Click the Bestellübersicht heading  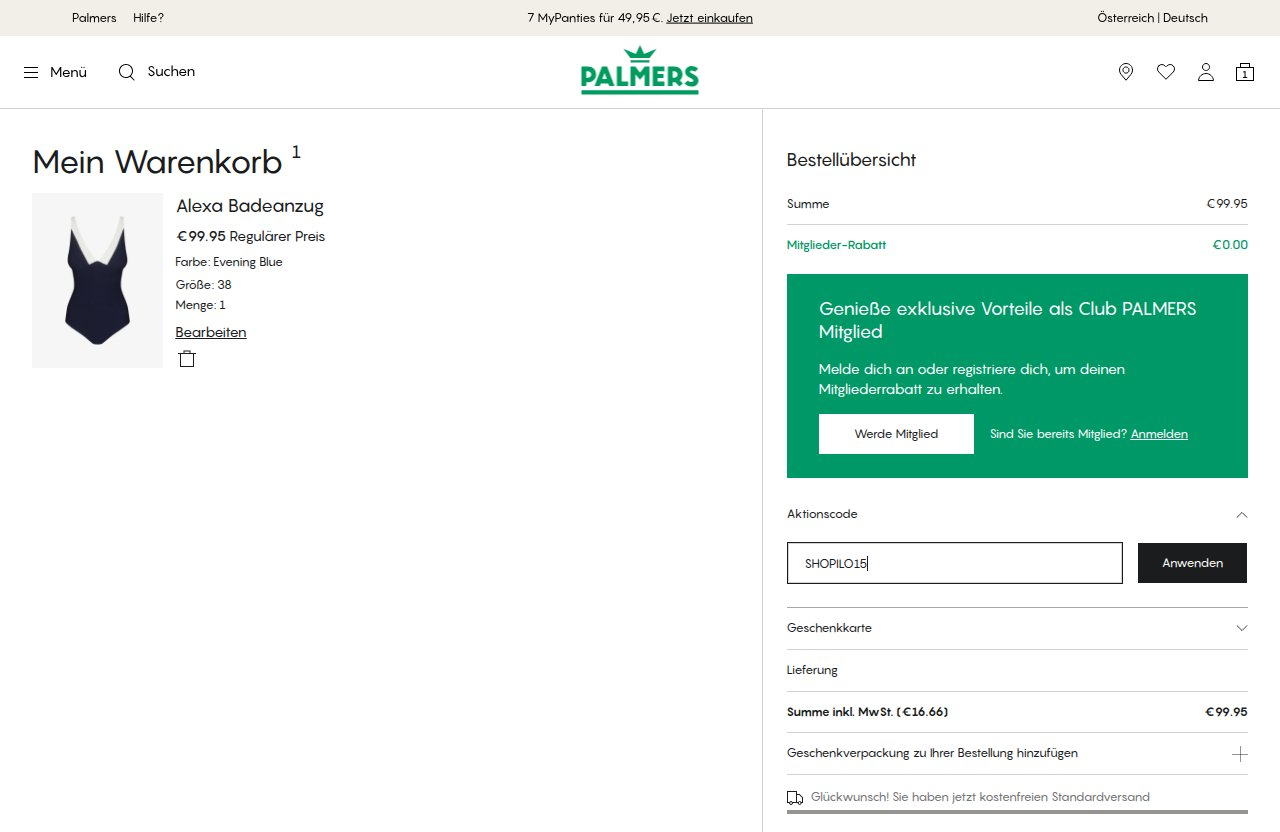coord(851,160)
